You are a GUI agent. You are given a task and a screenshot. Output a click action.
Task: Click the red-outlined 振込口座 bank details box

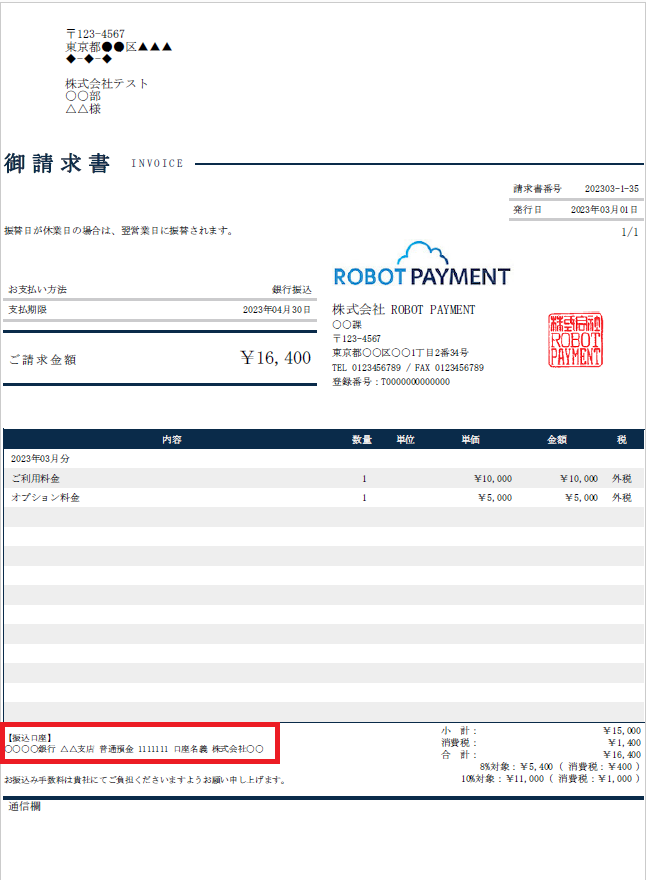140,743
